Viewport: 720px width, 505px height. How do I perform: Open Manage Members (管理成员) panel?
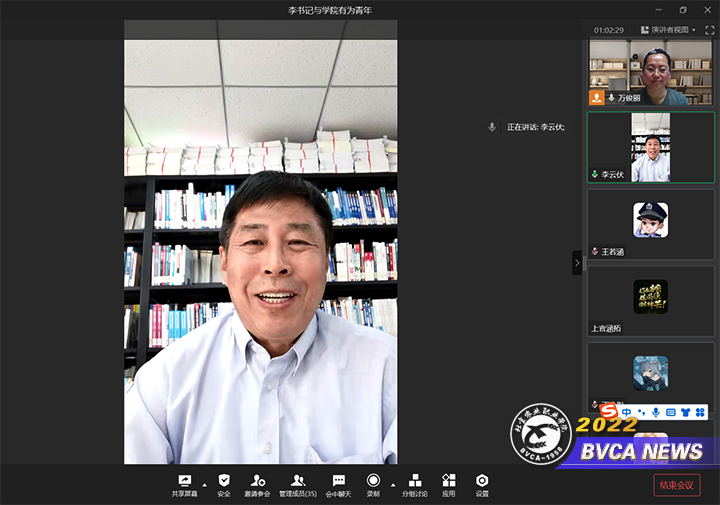pos(297,481)
